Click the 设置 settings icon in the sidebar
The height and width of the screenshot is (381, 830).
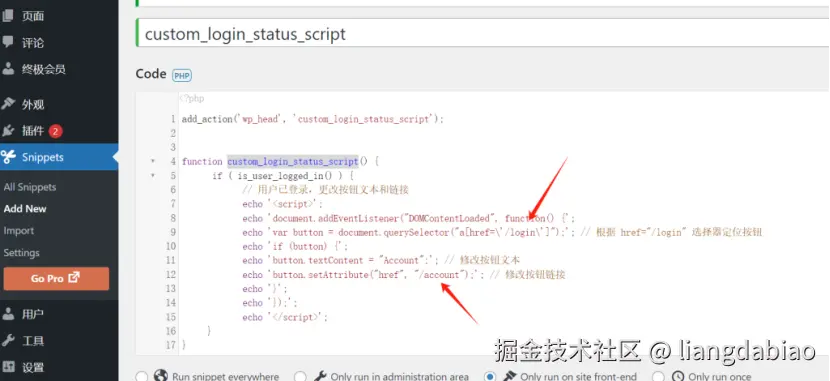7,367
